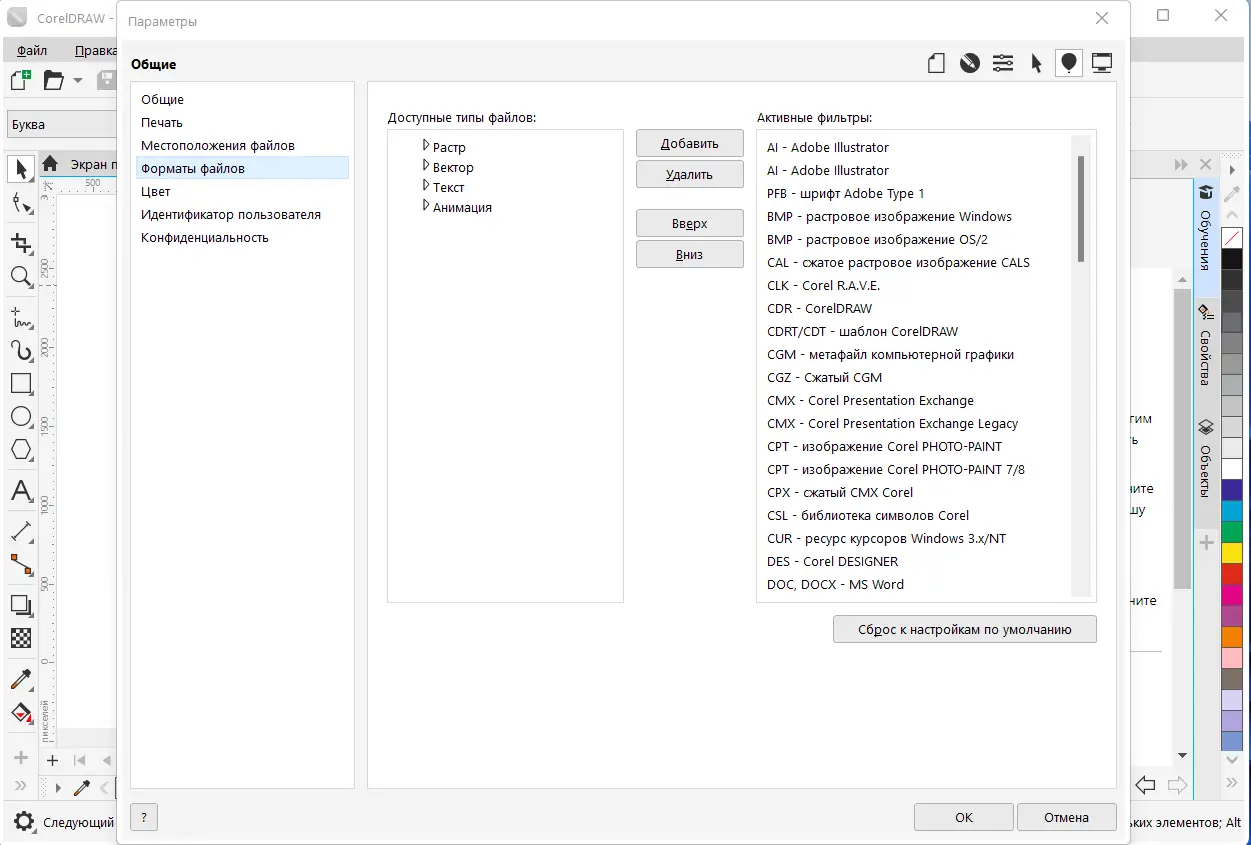Screen dimensions: 1251x845
Task: Open the Workspace monitor icon
Action: pyautogui.click(x=1102, y=64)
